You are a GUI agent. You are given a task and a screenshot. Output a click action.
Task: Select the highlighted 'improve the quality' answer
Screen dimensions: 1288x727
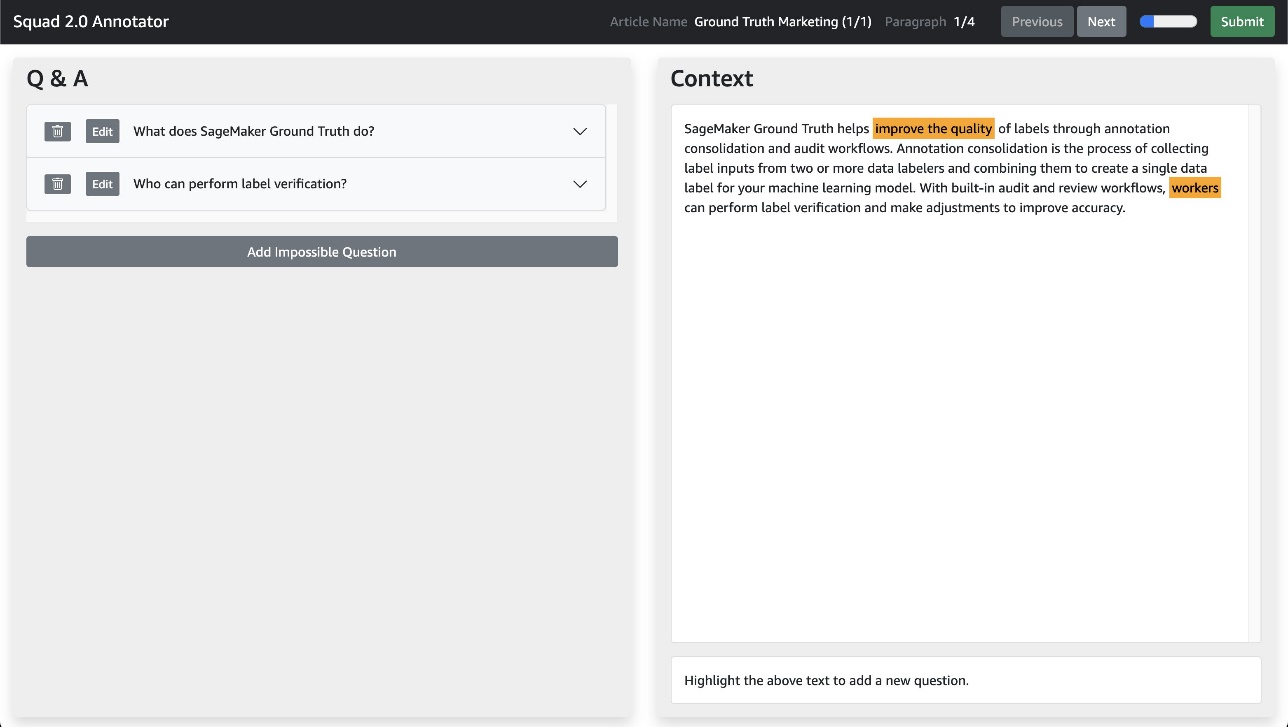pos(934,128)
